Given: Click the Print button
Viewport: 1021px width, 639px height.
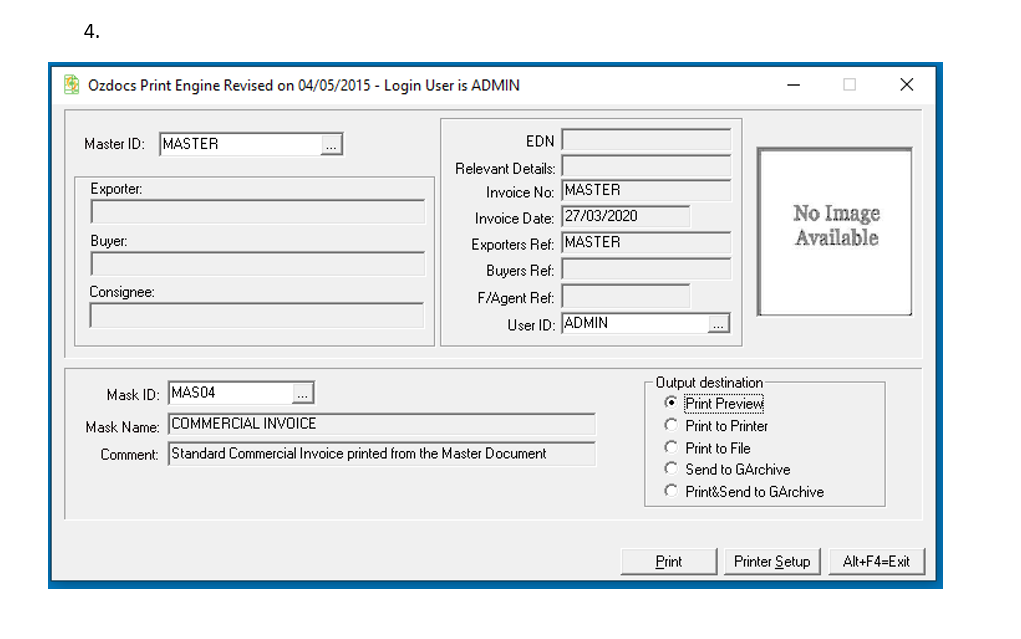Looking at the screenshot, I should 669,561.
